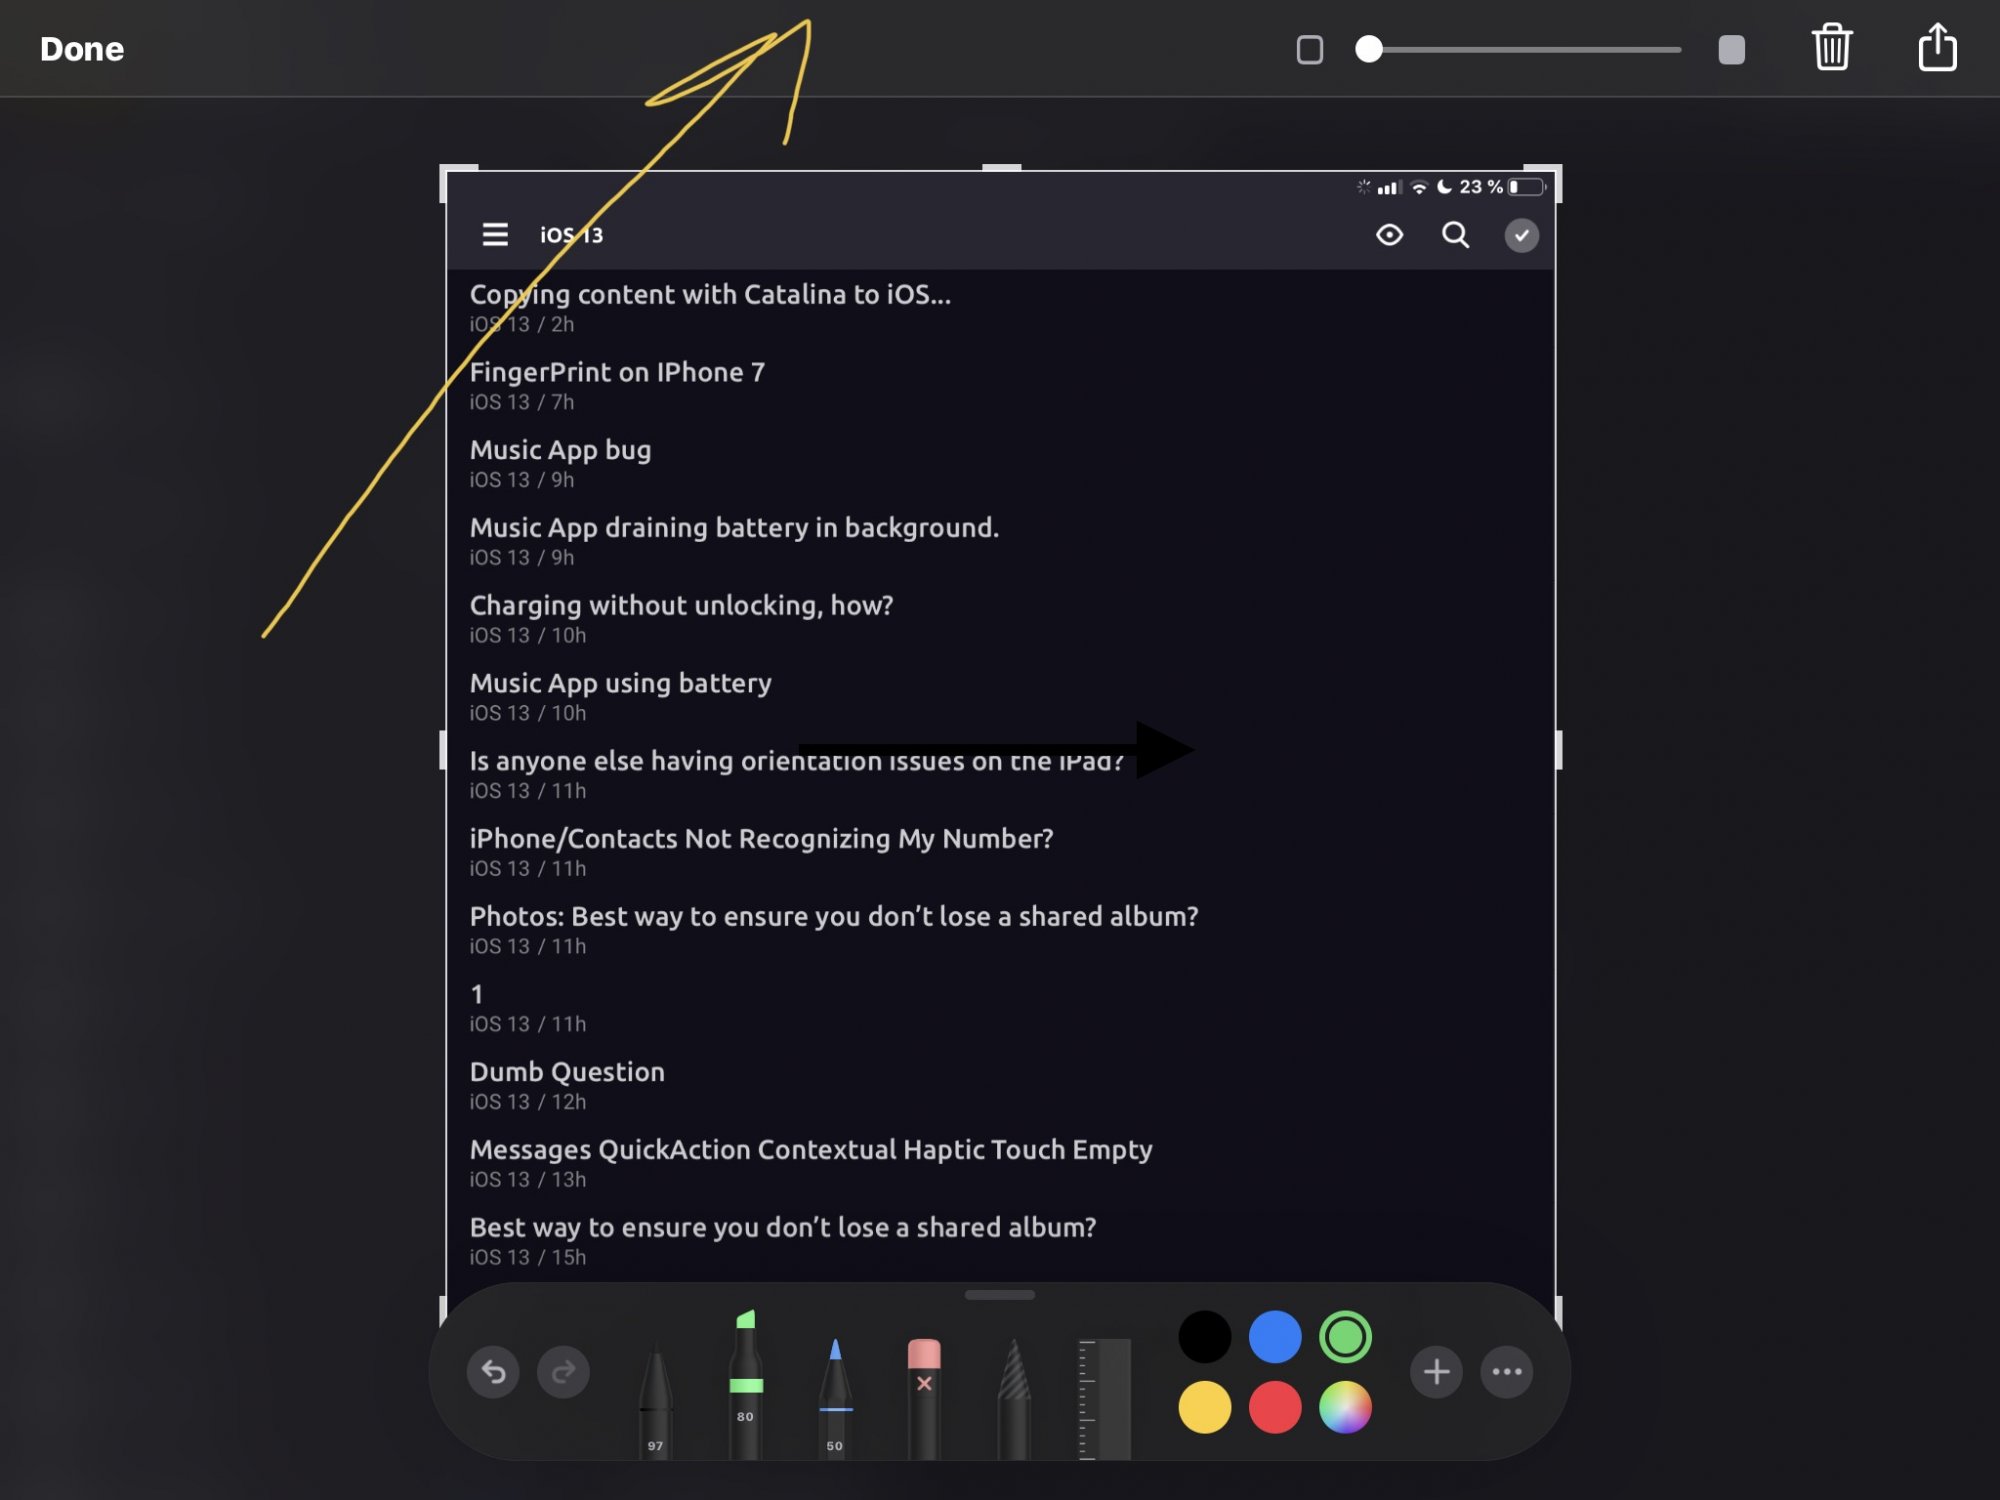Pick the green color swatch

click(x=1345, y=1337)
